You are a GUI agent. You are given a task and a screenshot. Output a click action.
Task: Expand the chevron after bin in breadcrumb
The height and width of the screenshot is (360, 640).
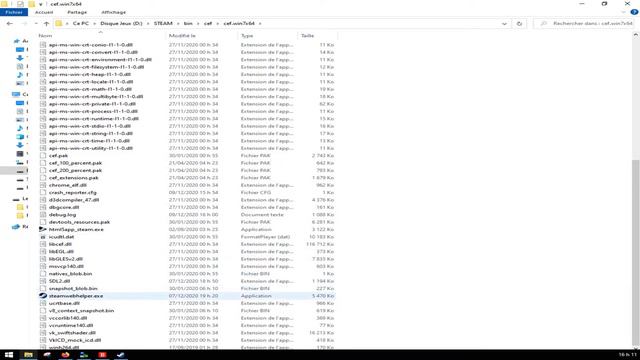coord(198,24)
